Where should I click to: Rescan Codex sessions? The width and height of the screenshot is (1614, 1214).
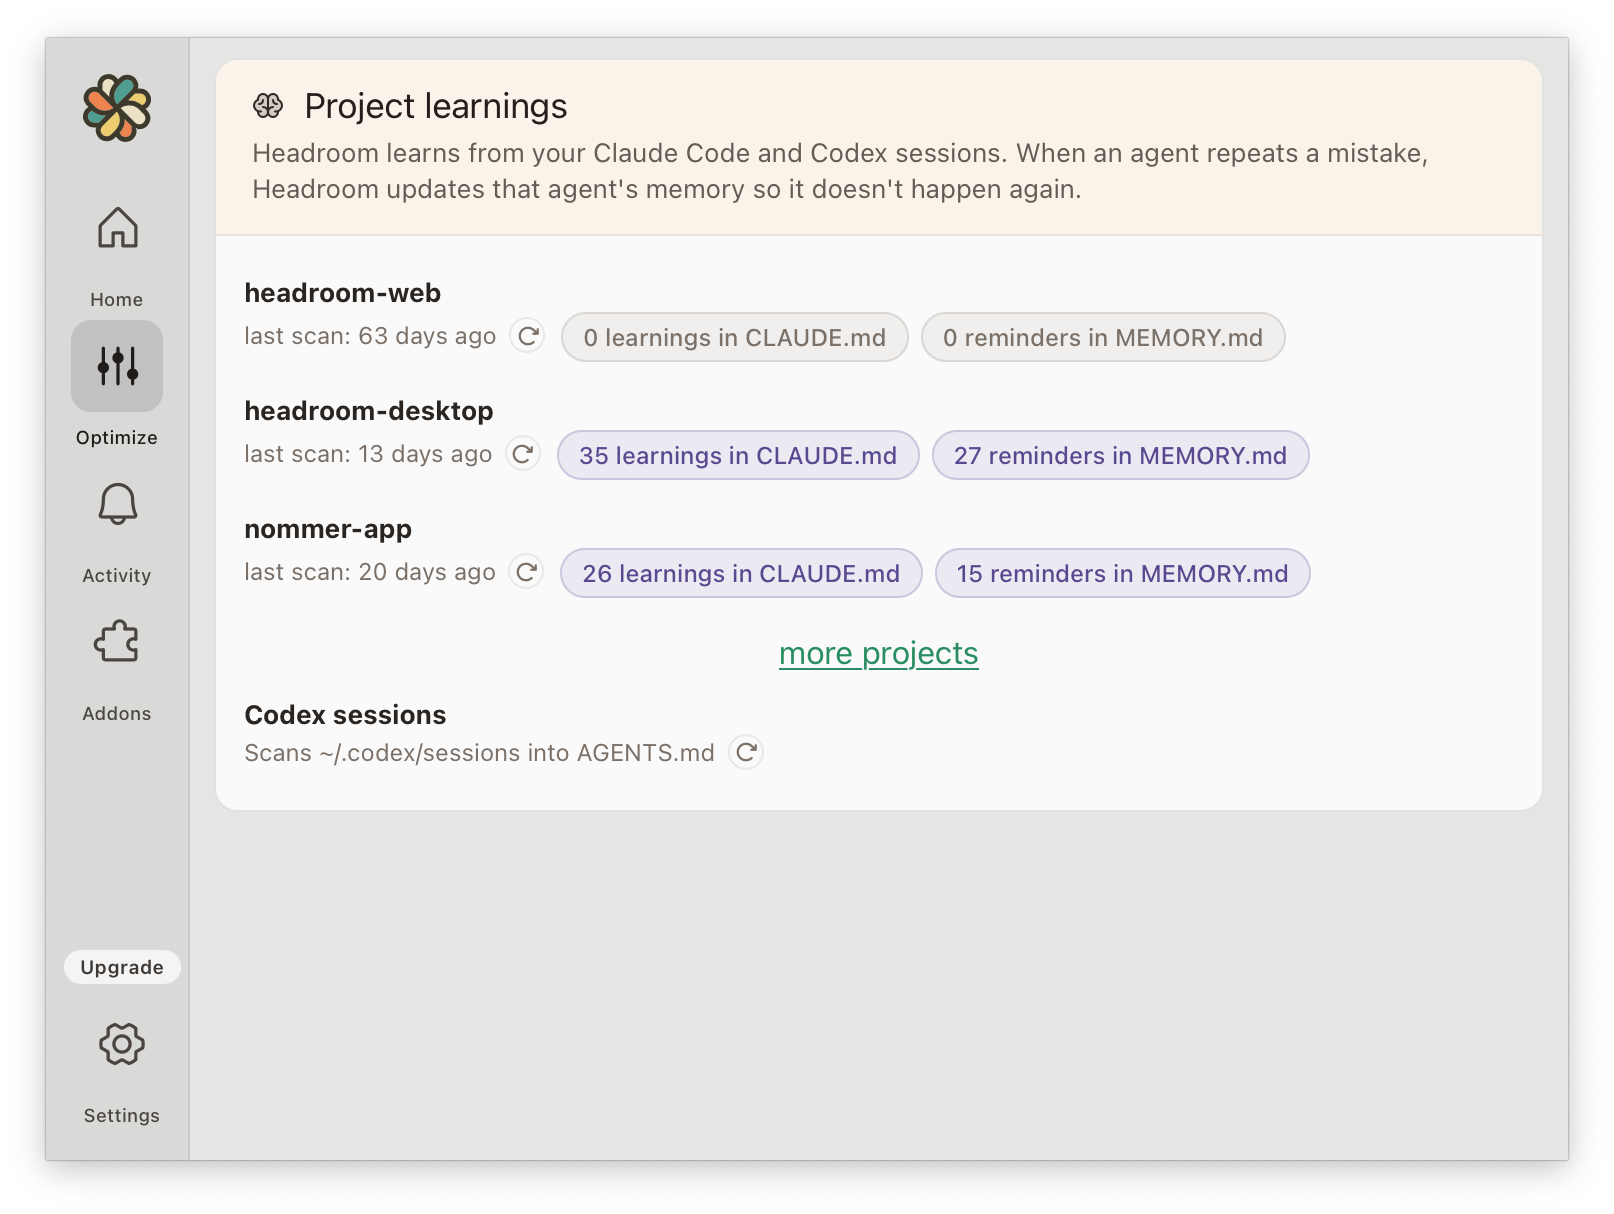[746, 752]
